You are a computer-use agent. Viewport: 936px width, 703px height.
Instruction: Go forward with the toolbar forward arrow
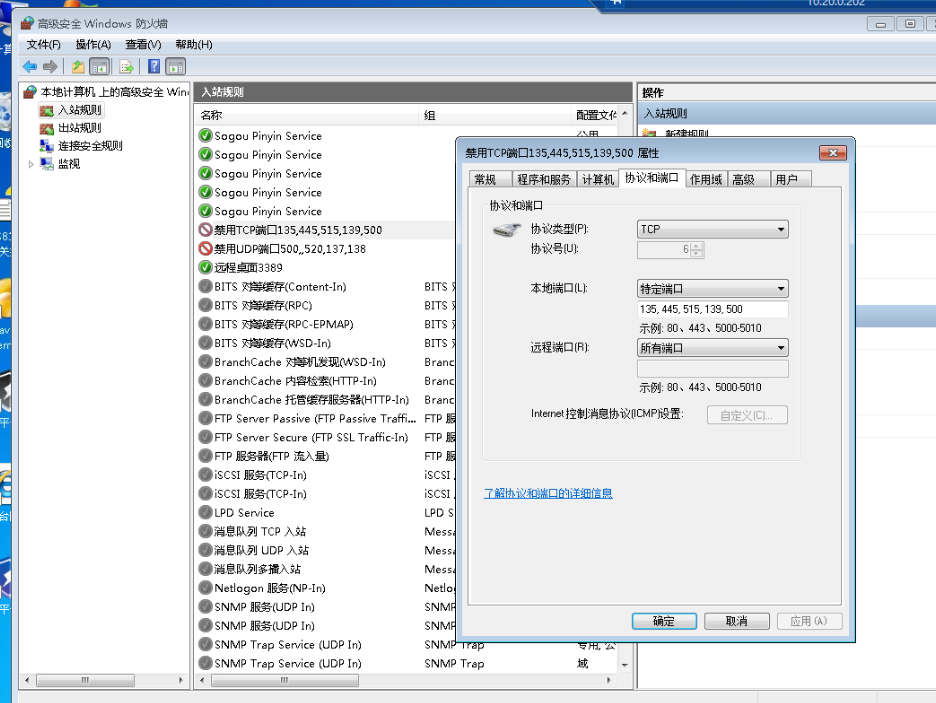click(50, 67)
